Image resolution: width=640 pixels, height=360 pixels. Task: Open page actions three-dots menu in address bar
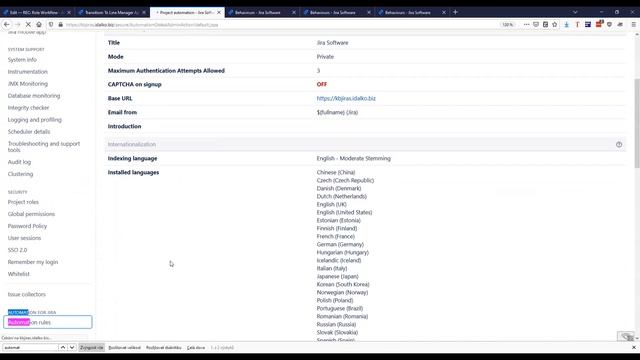click(527, 24)
